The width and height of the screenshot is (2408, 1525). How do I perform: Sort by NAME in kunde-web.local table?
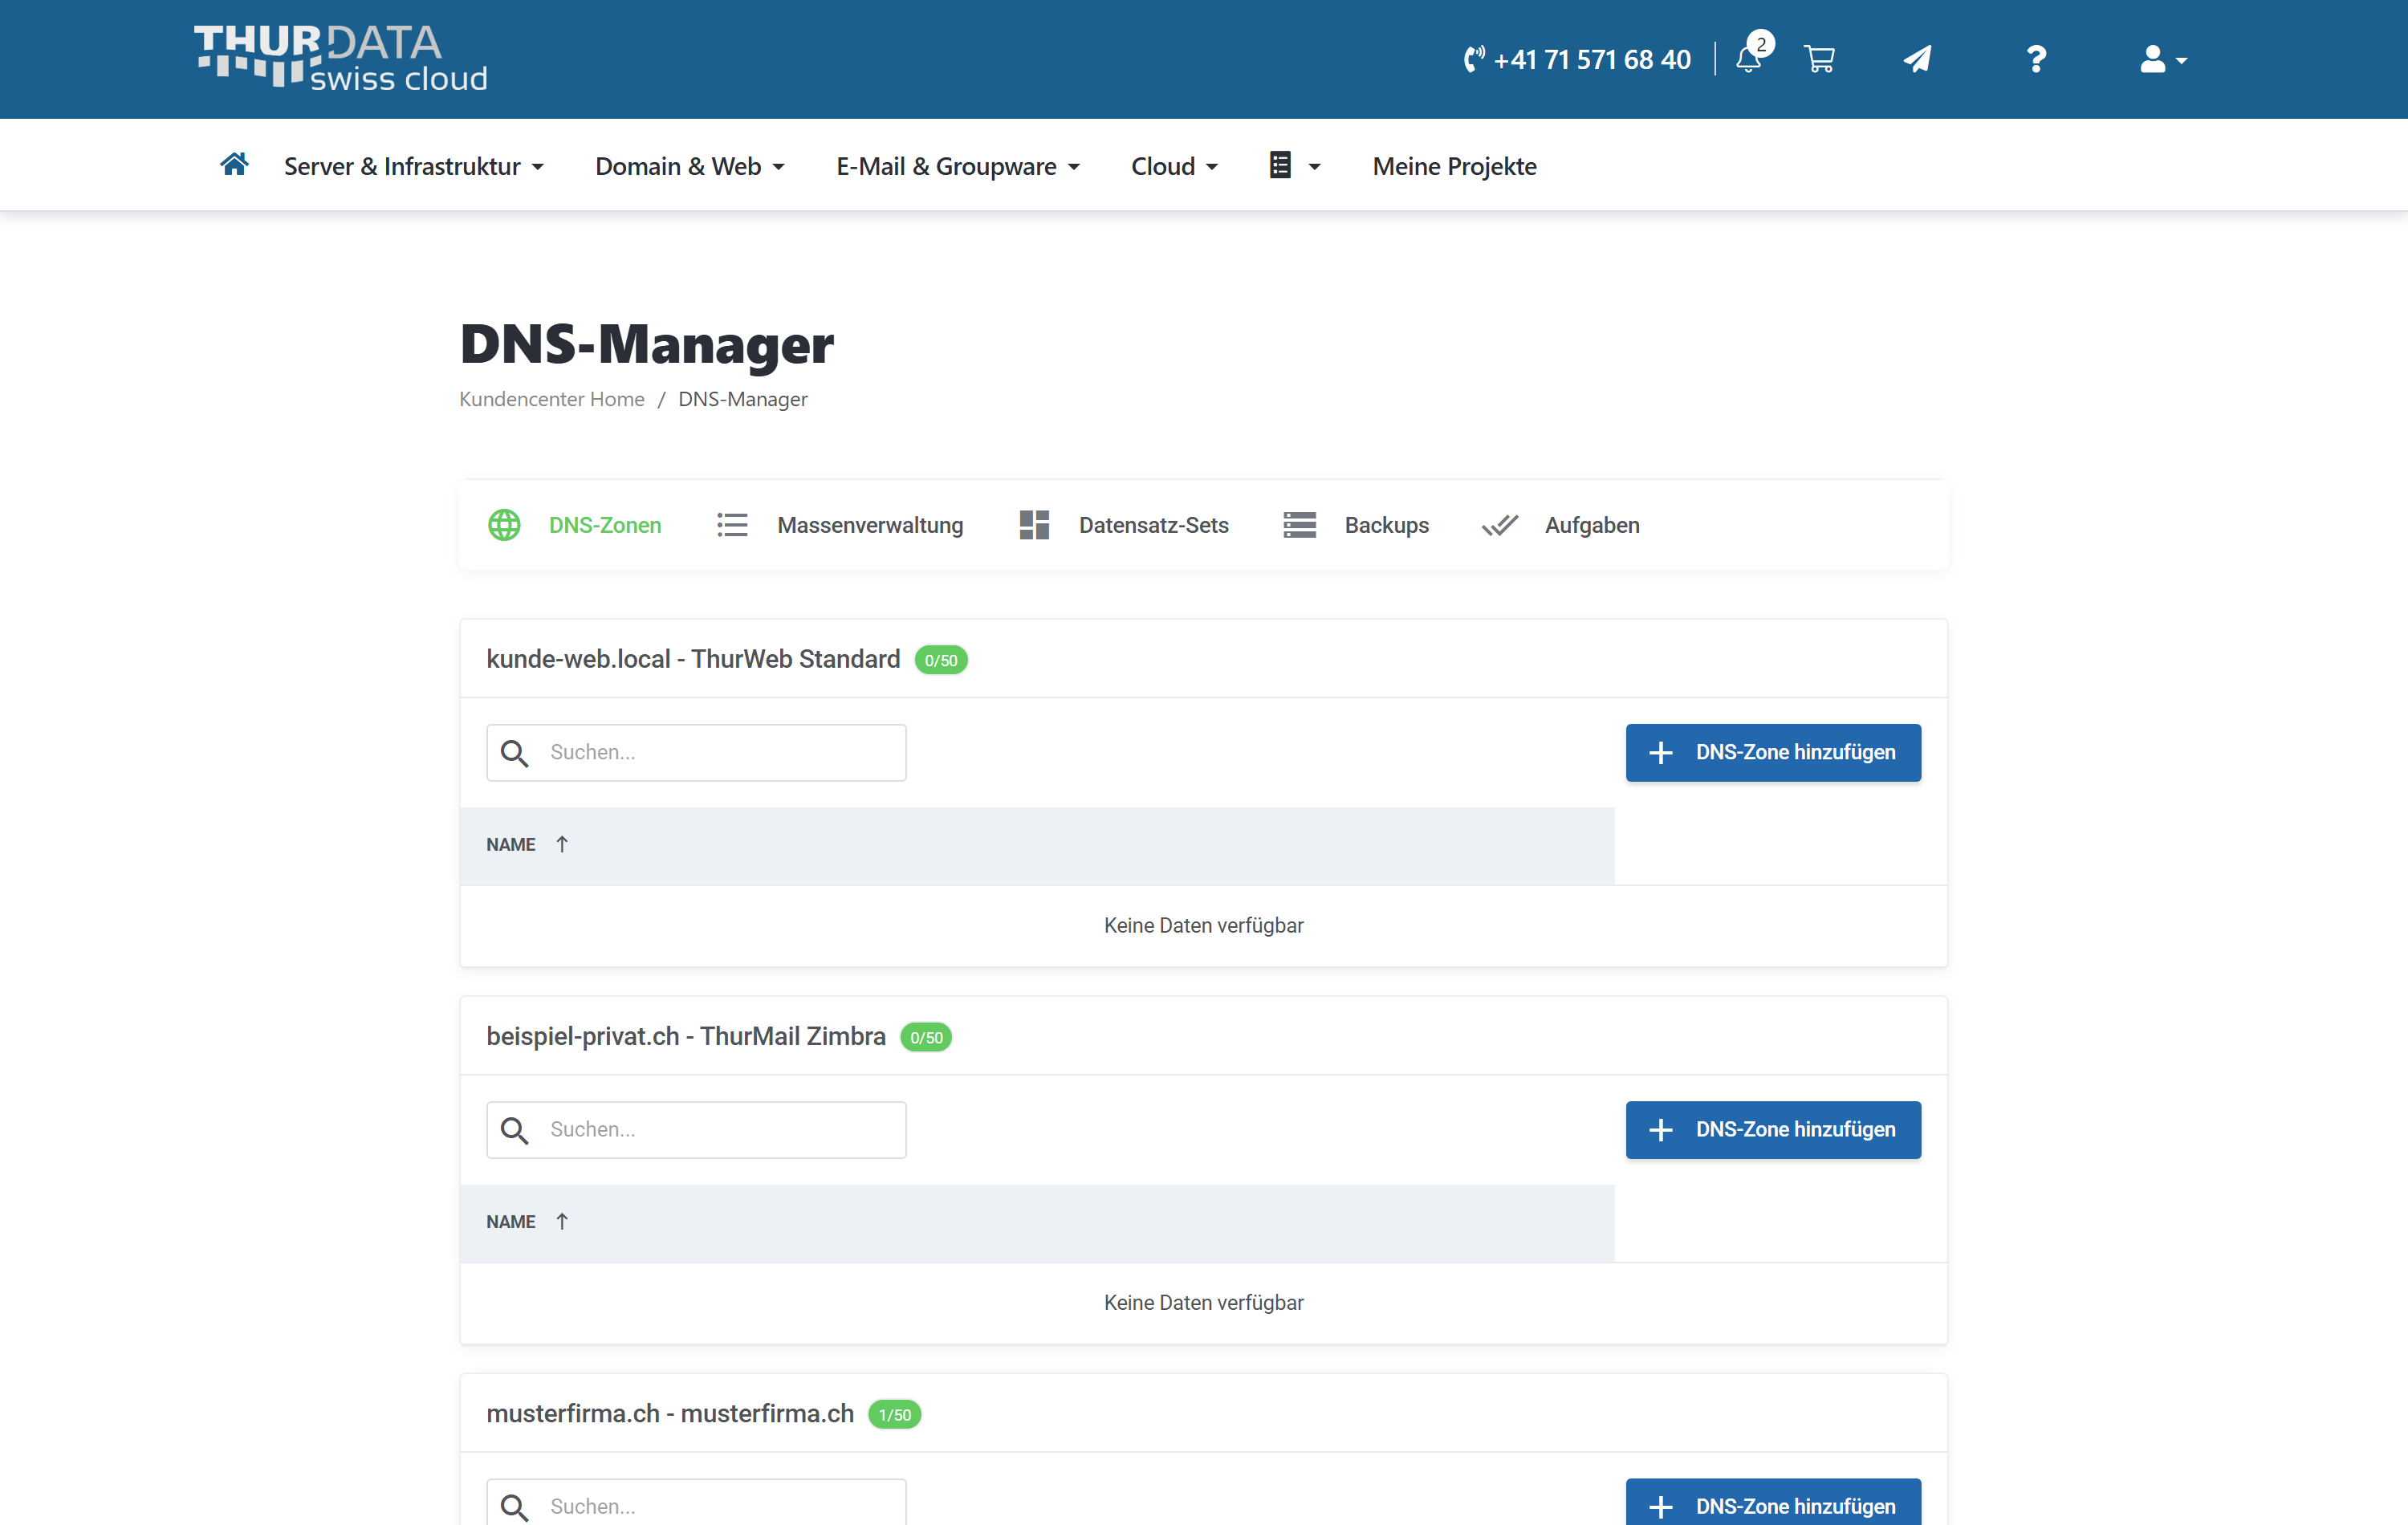pos(527,844)
